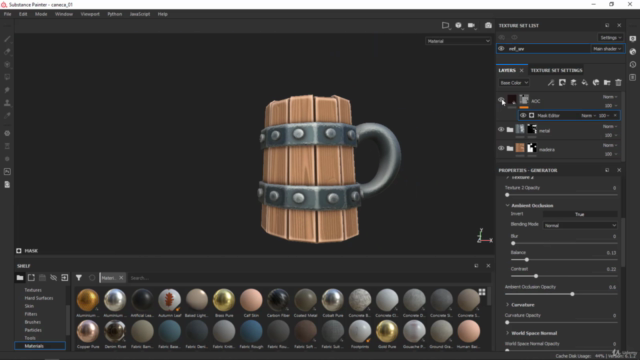Select the Polygon Fill tool
The image size is (640, 360).
click(7, 77)
